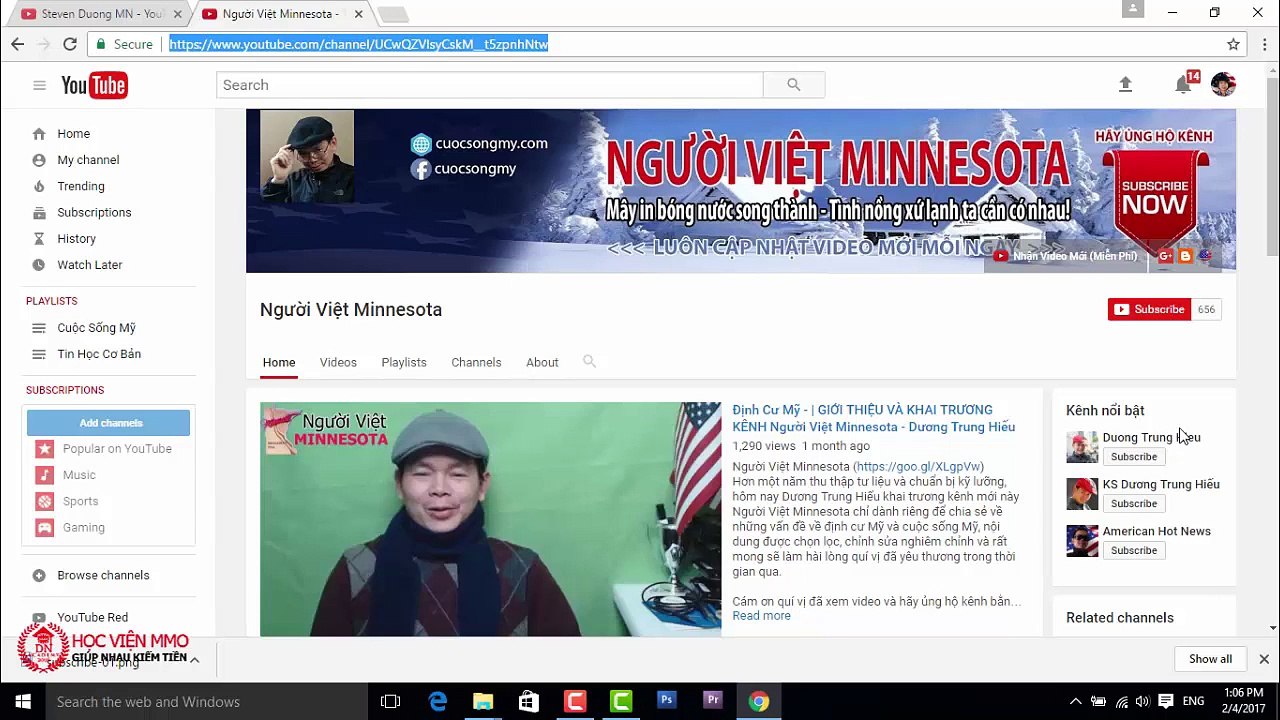Viewport: 1280px width, 720px height.
Task: Click the Blogger icon on banner
Action: (x=1186, y=256)
